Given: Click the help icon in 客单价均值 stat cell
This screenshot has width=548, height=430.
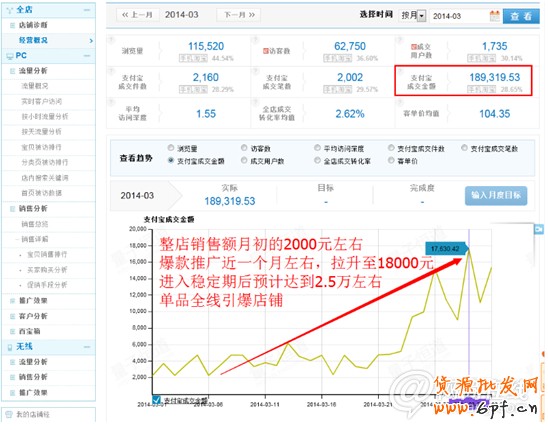Looking at the screenshot, I should pos(399,102).
